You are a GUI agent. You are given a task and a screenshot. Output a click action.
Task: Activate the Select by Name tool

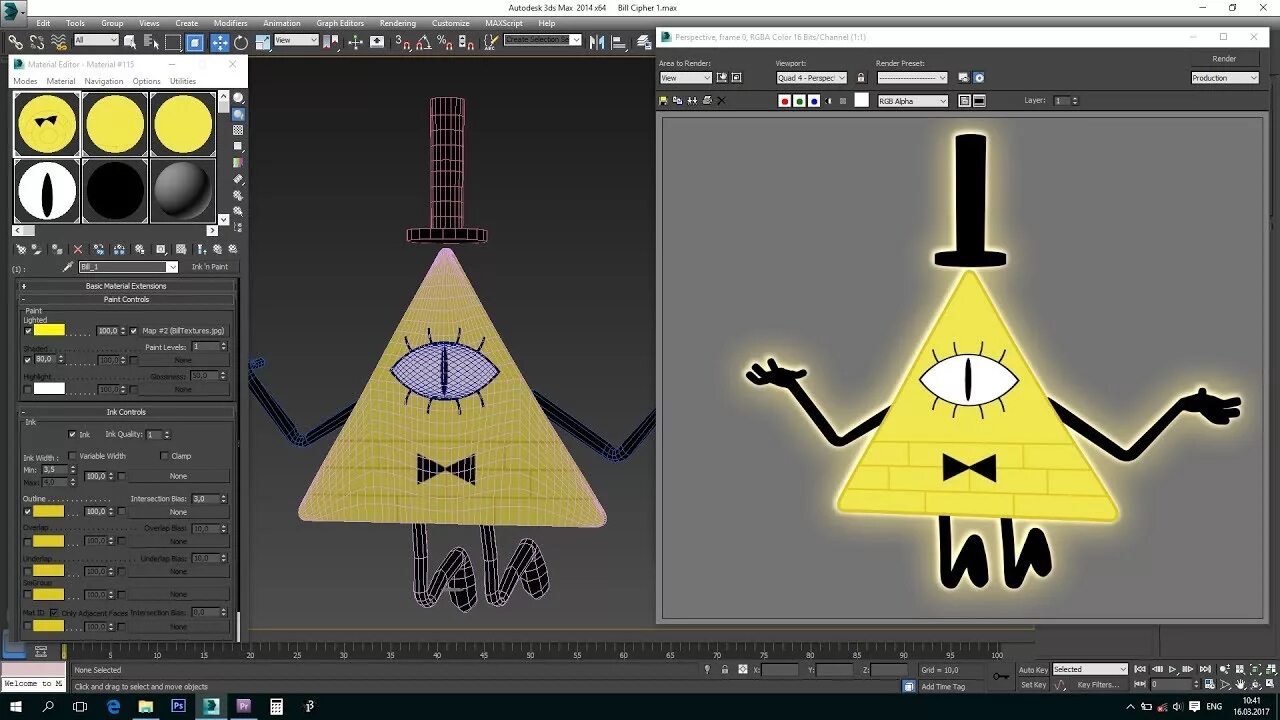coord(151,42)
